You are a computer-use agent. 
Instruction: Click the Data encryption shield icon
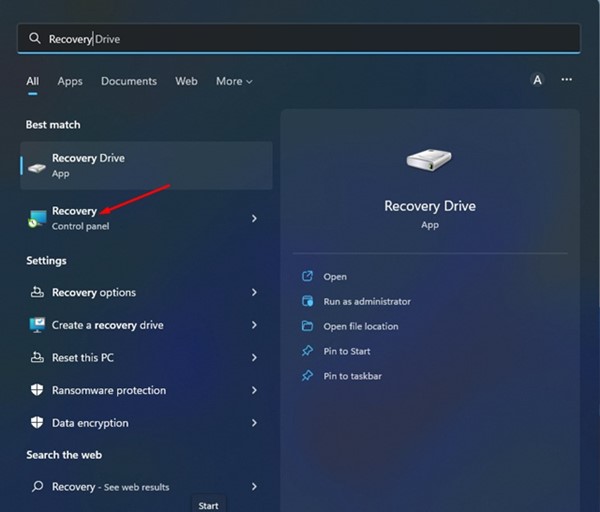pos(37,423)
